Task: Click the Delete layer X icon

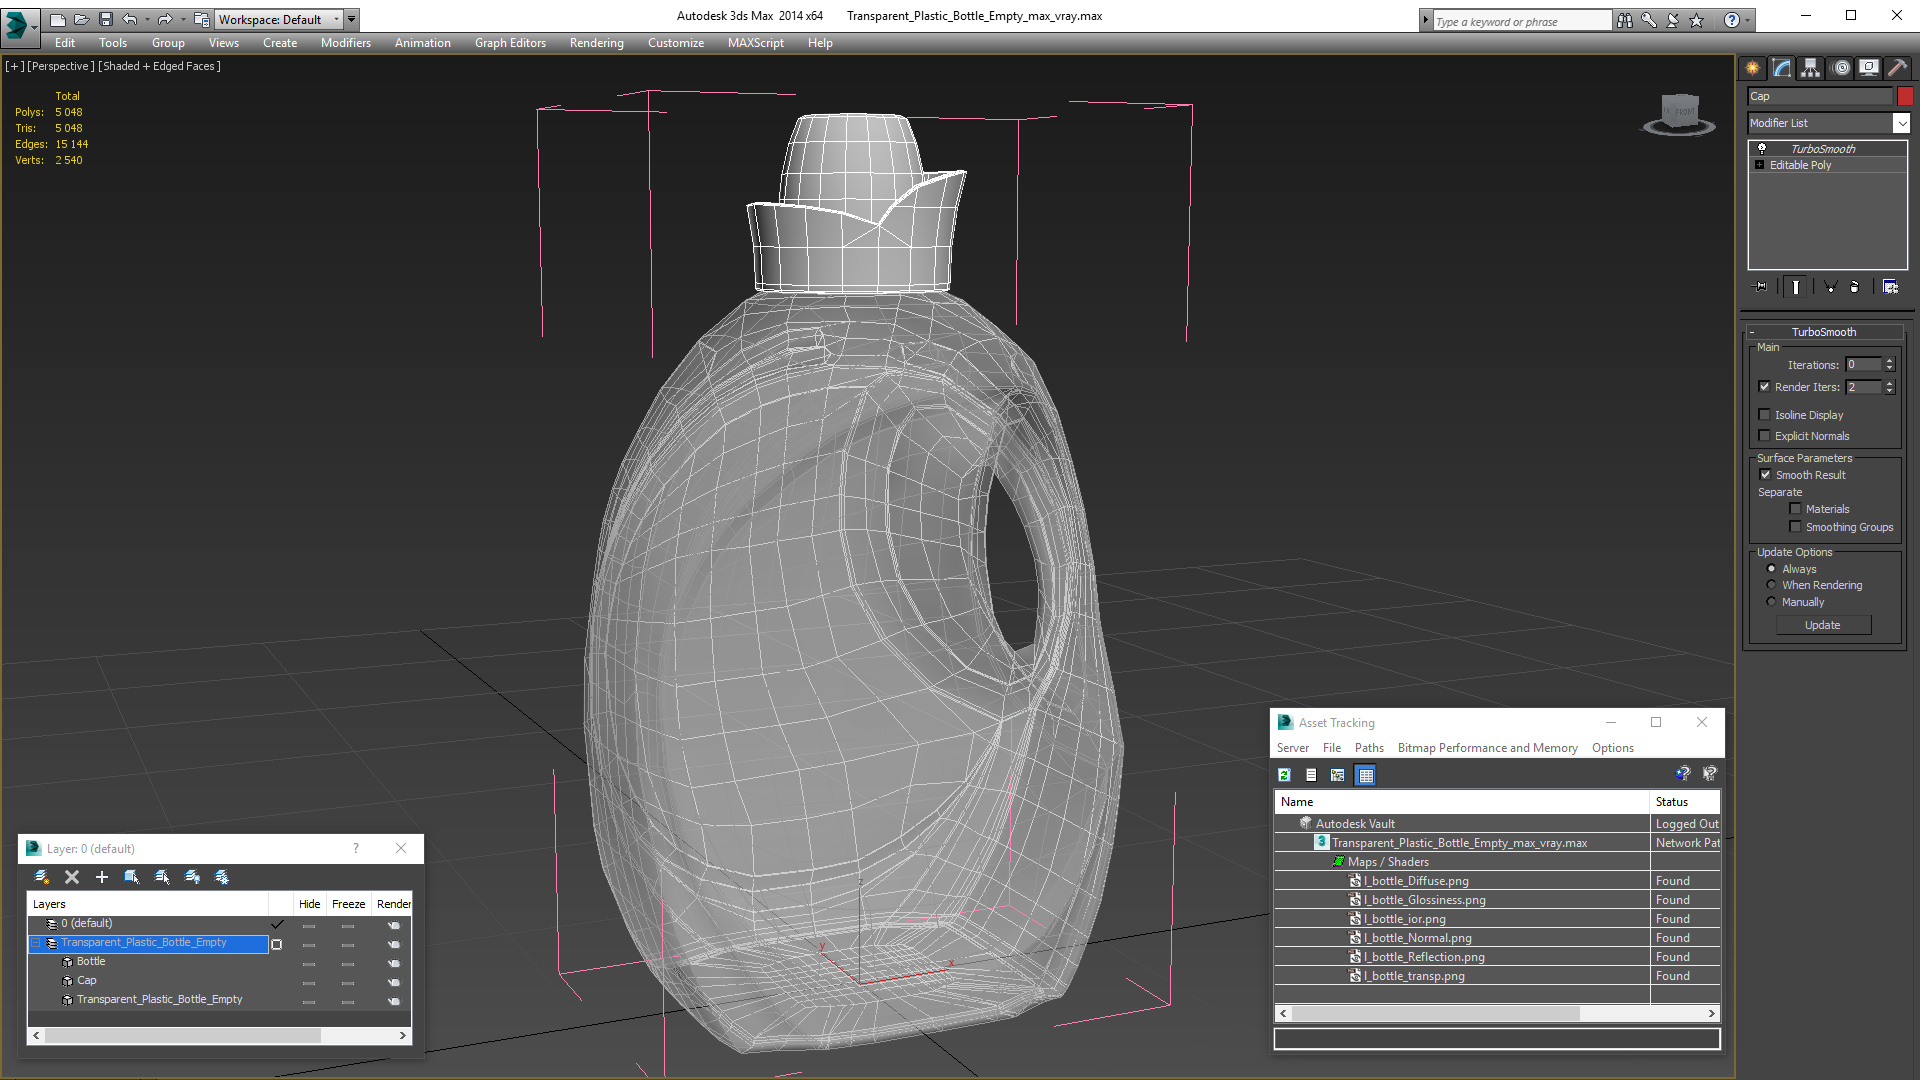Action: [72, 877]
